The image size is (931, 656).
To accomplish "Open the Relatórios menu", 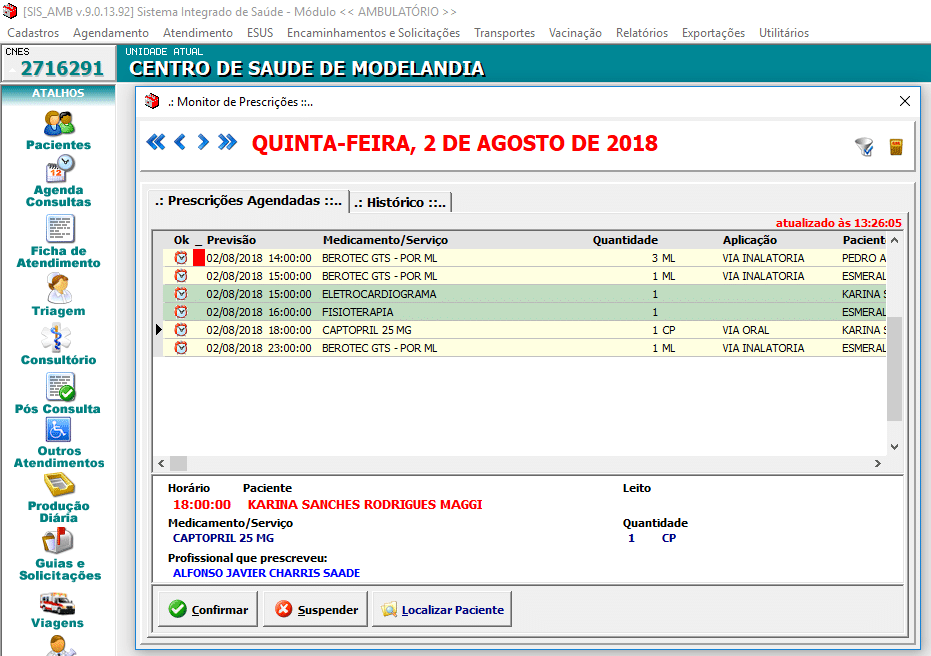I will 641,33.
